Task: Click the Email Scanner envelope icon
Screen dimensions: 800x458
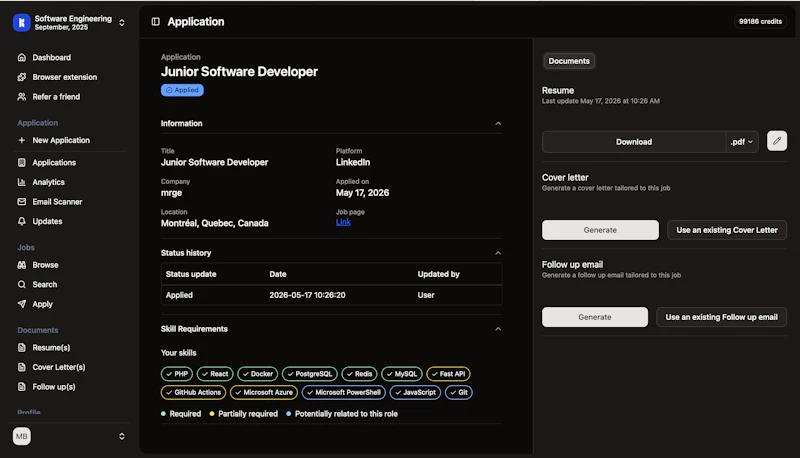Action: (x=21, y=202)
